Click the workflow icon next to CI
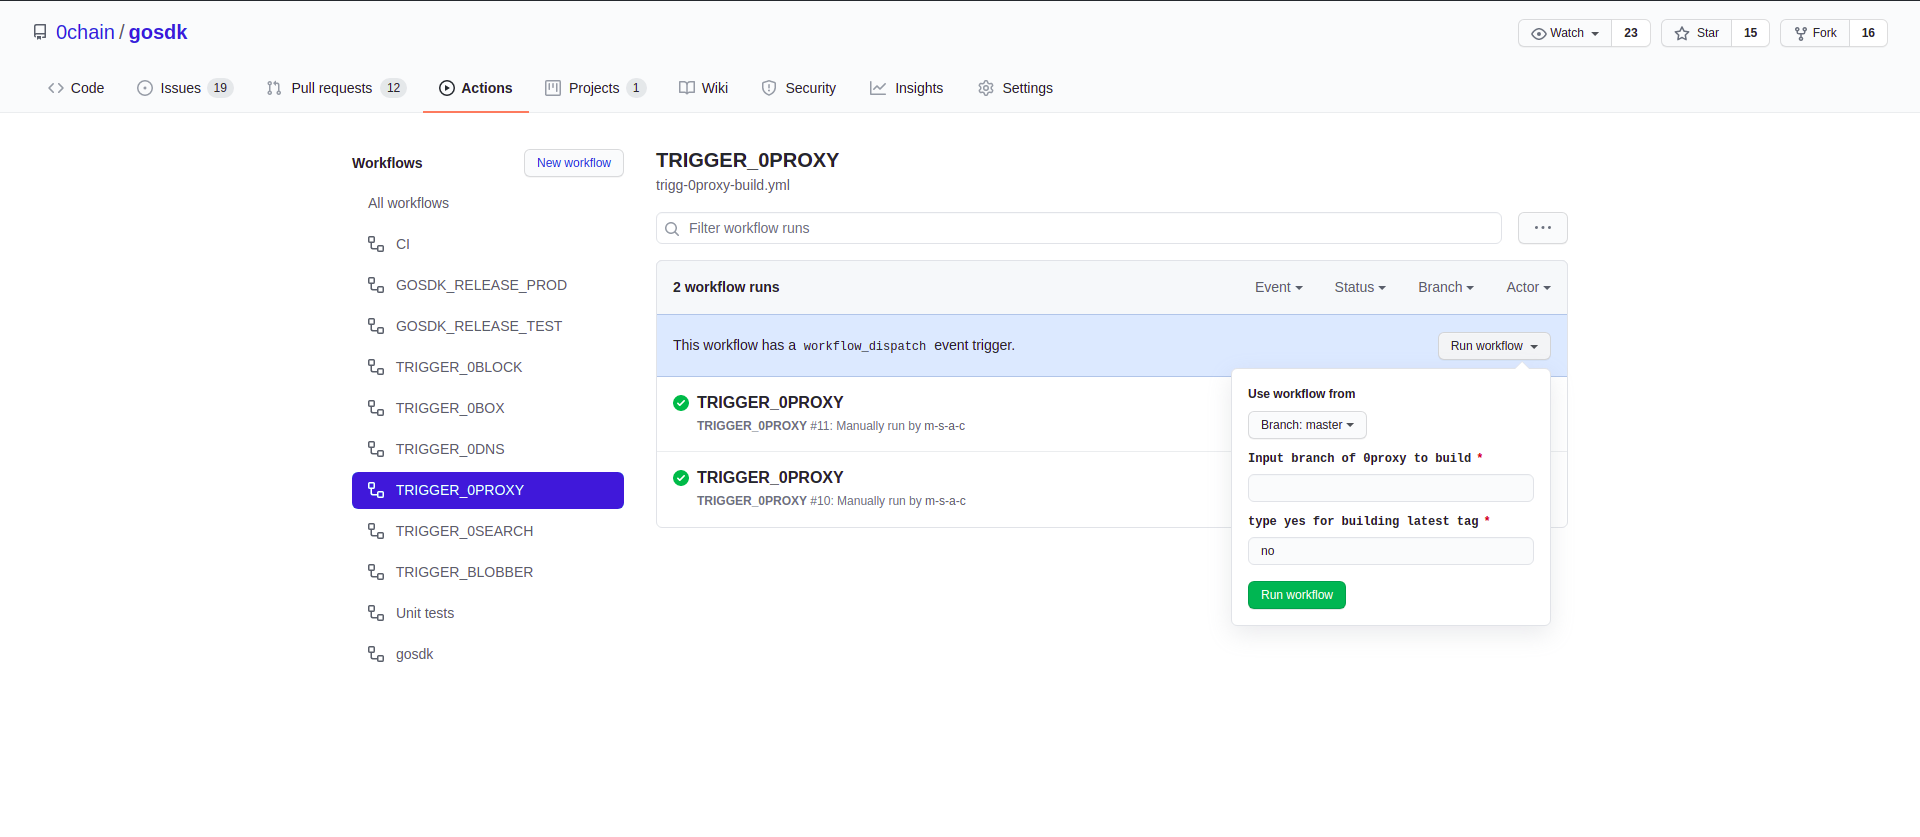This screenshot has width=1920, height=837. coord(376,244)
